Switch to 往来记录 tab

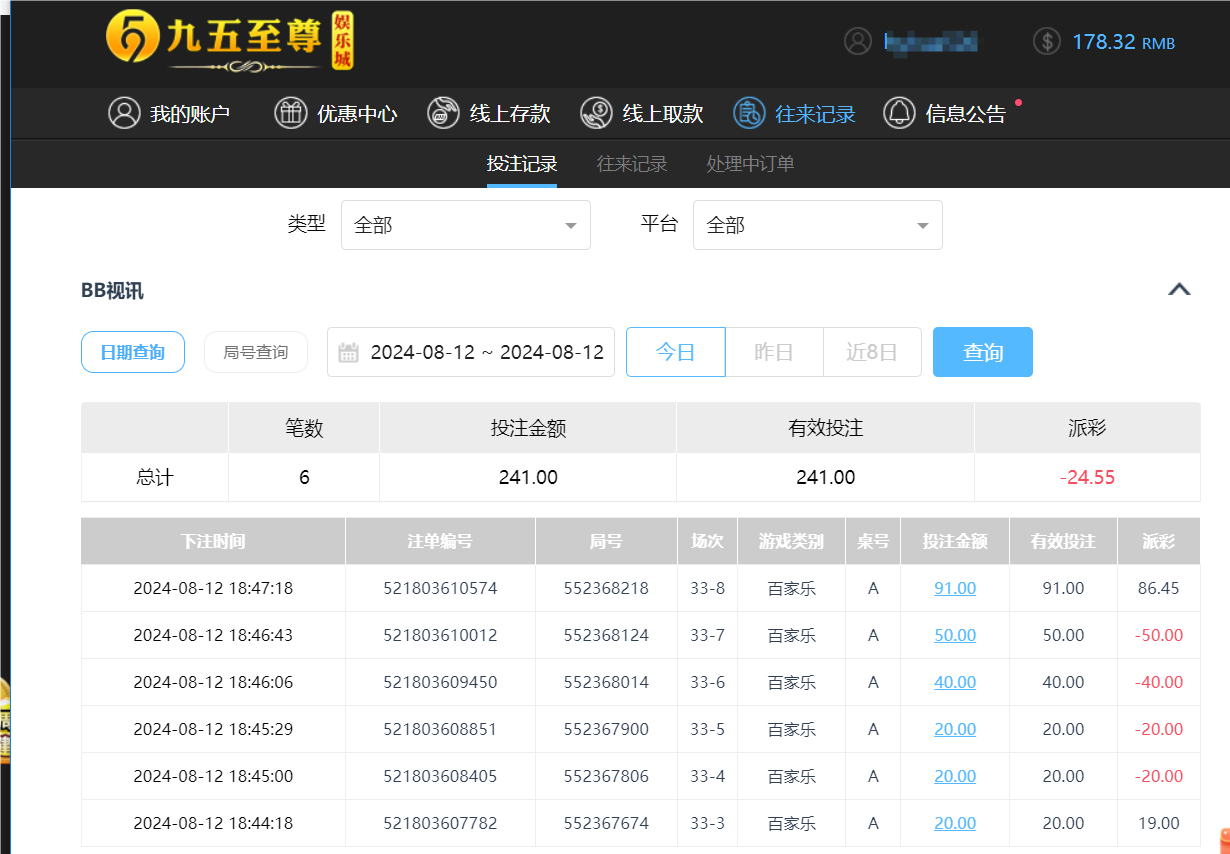pos(631,163)
